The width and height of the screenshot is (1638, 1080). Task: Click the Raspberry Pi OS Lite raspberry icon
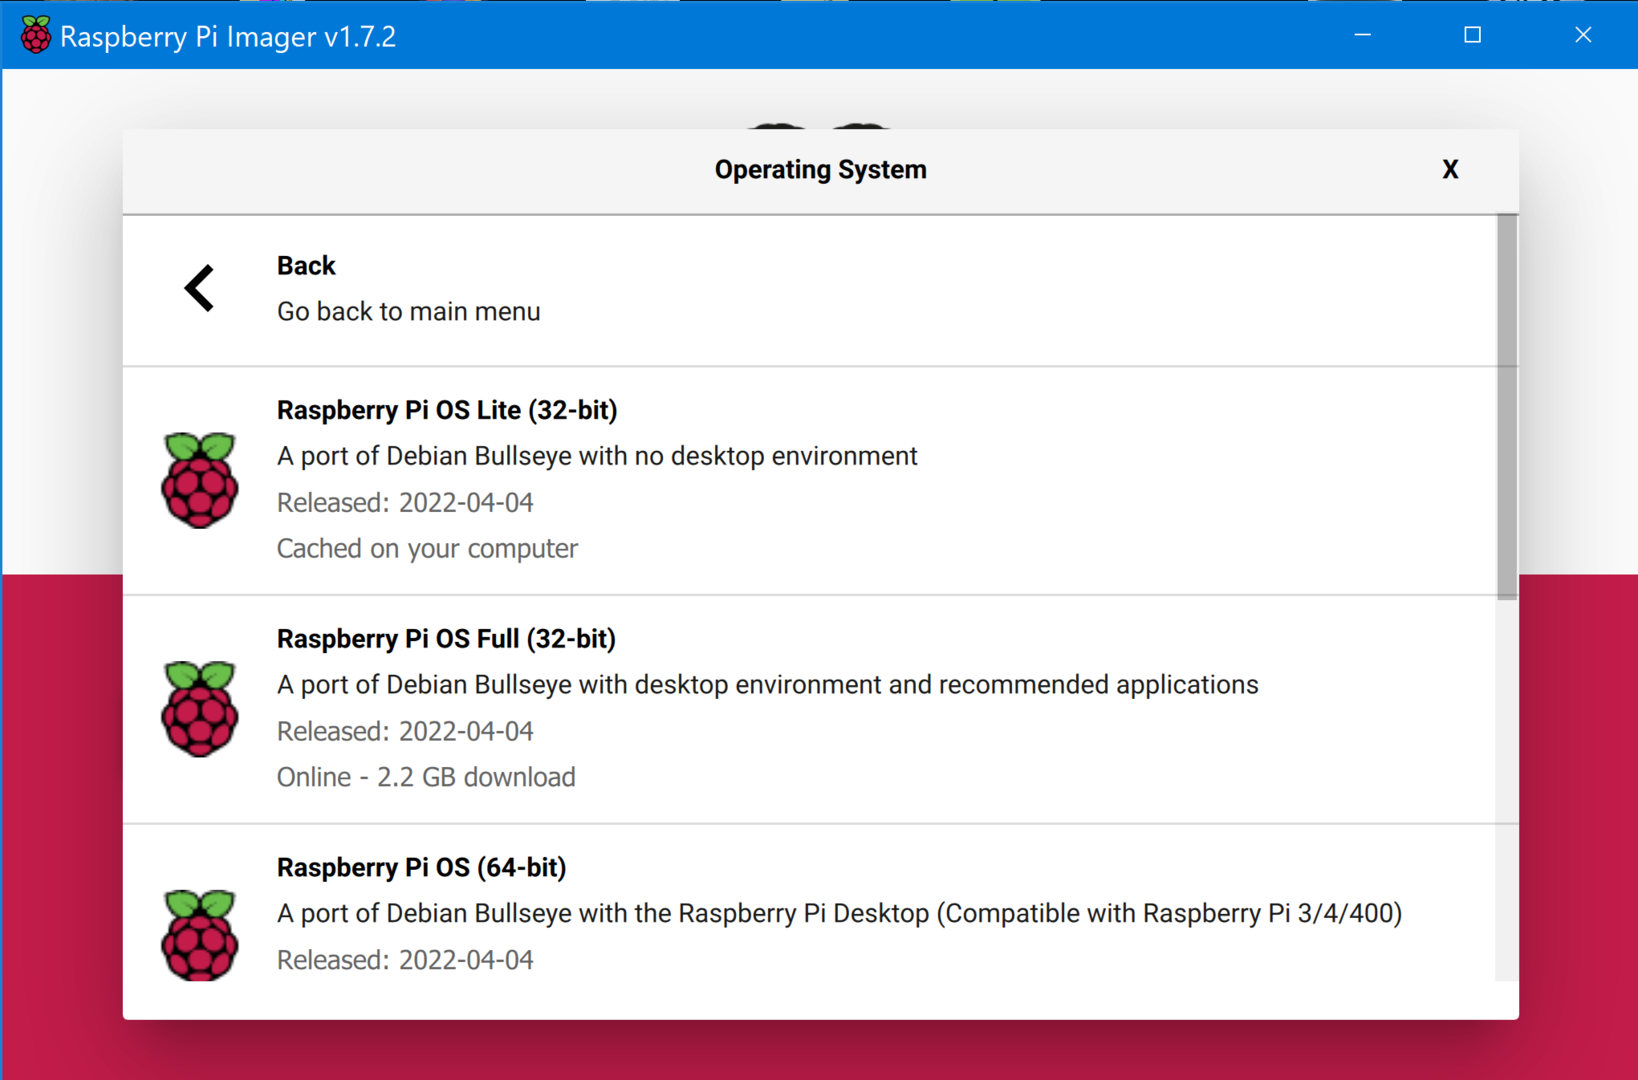coord(200,480)
